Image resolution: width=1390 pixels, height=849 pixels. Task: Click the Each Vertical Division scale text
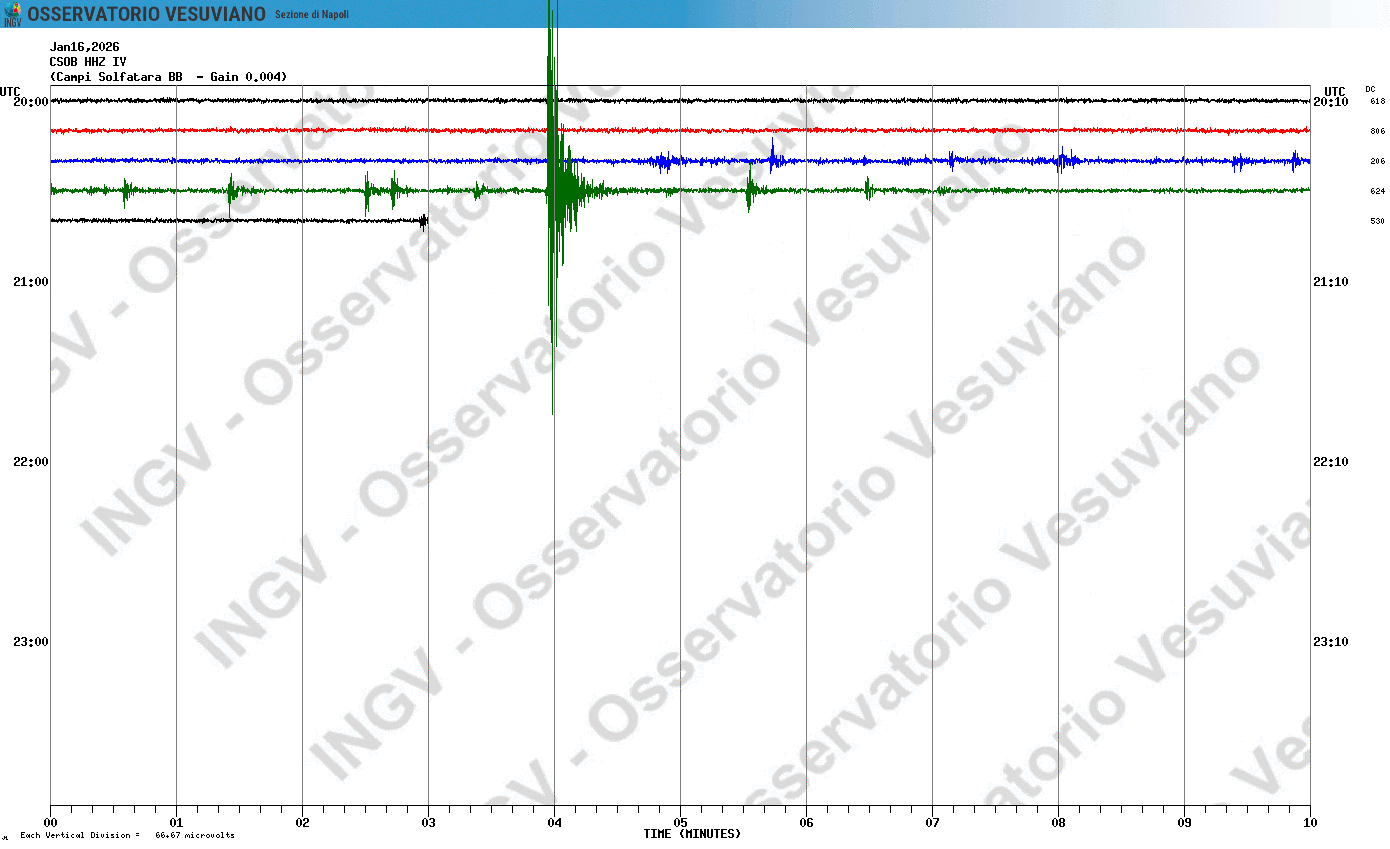tap(126, 835)
